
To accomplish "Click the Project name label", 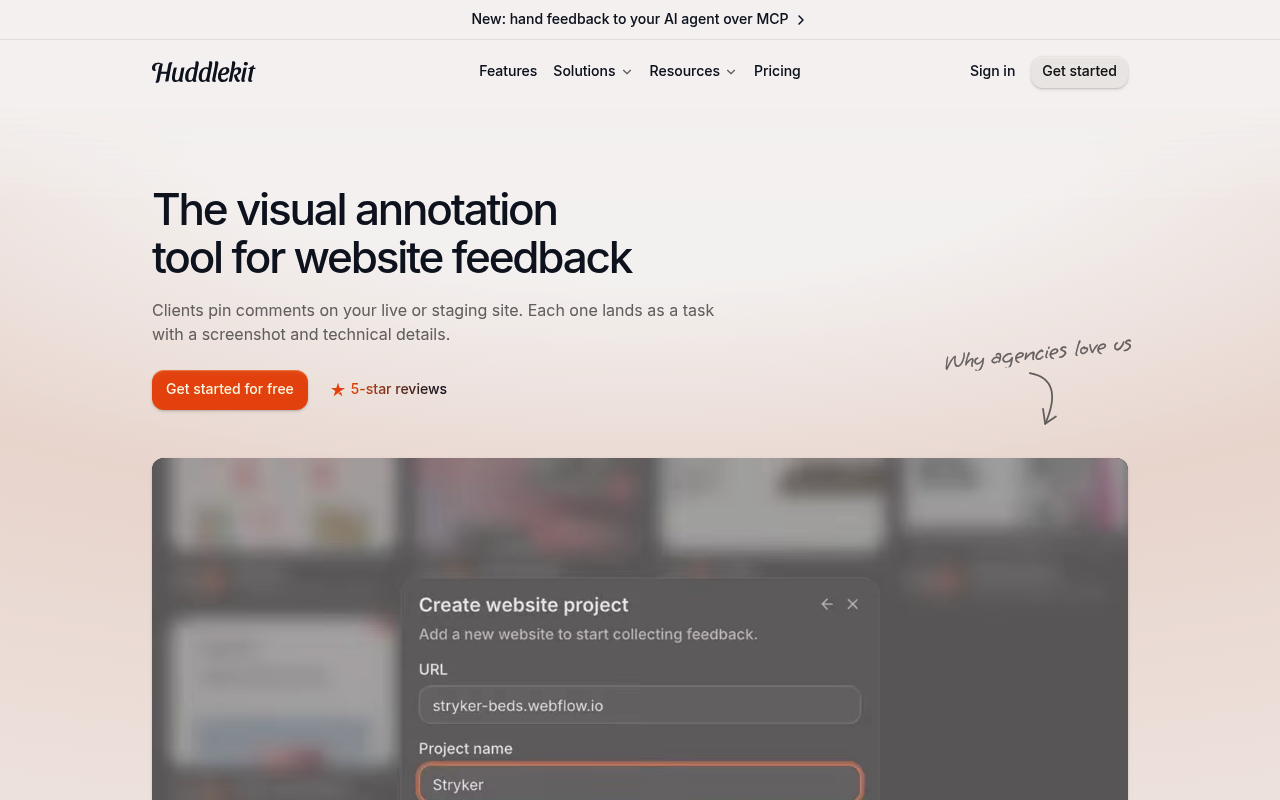I will (x=466, y=748).
